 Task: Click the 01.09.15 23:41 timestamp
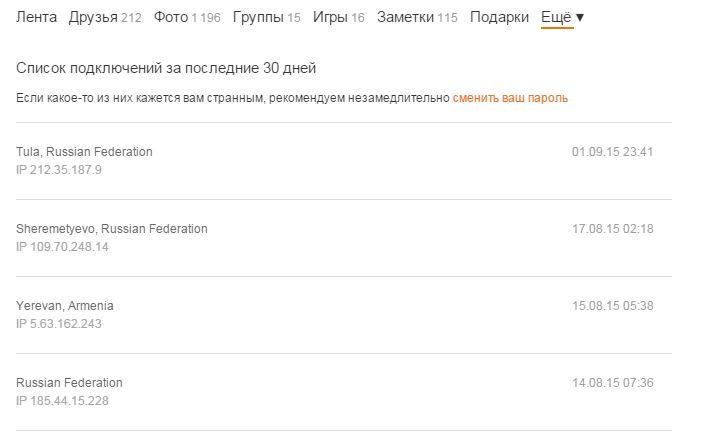click(x=612, y=152)
